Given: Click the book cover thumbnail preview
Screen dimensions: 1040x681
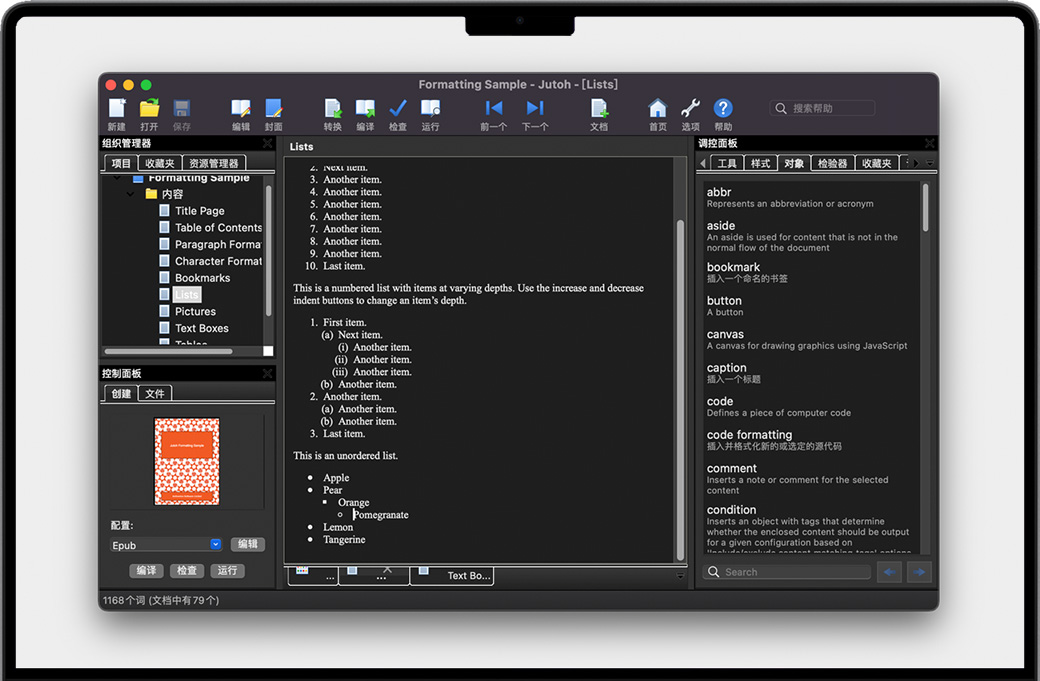Looking at the screenshot, I should pos(187,461).
